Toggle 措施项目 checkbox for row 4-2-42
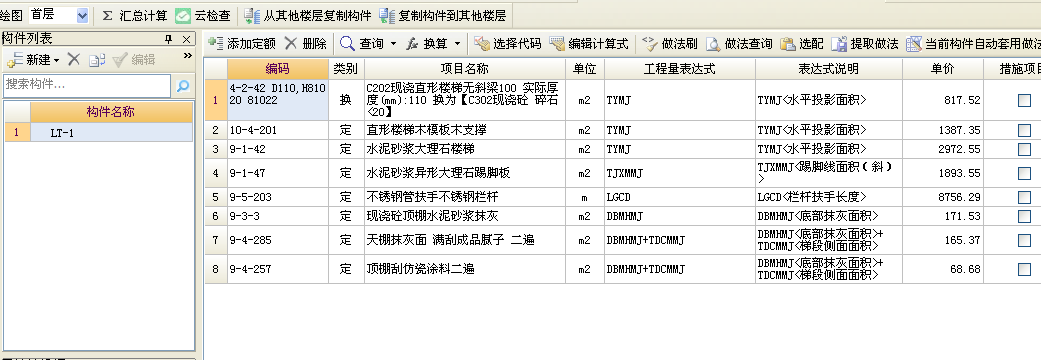Viewport: 1041px width, 360px height. pyautogui.click(x=1024, y=100)
